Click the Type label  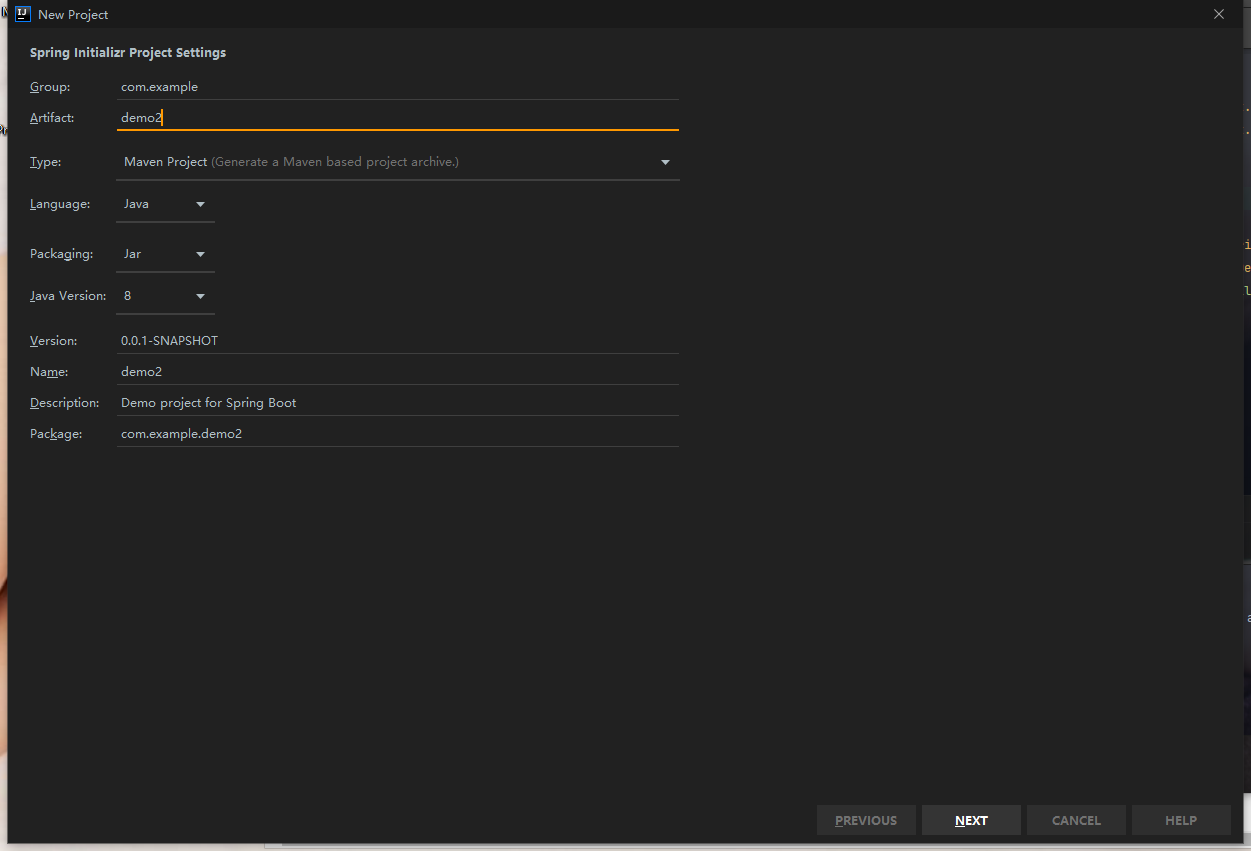46,162
